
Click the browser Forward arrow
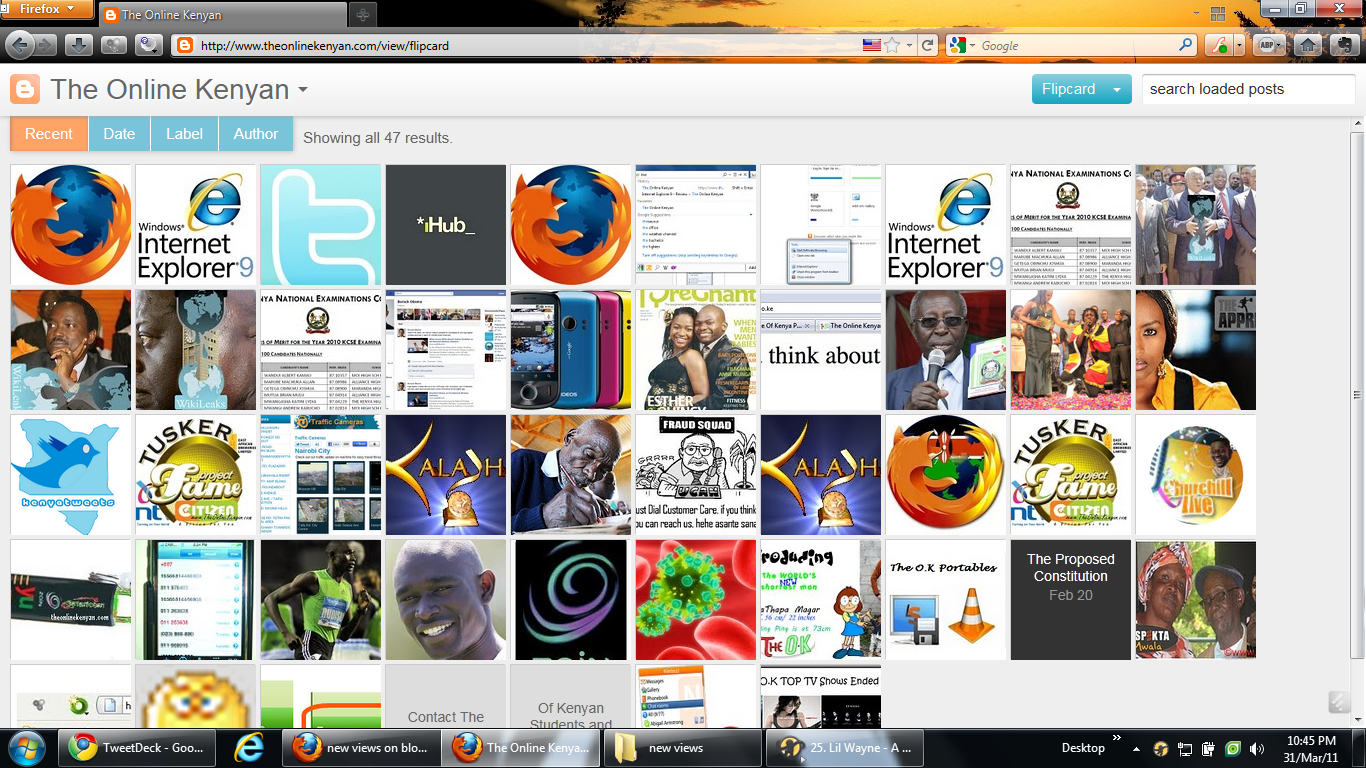[45, 45]
